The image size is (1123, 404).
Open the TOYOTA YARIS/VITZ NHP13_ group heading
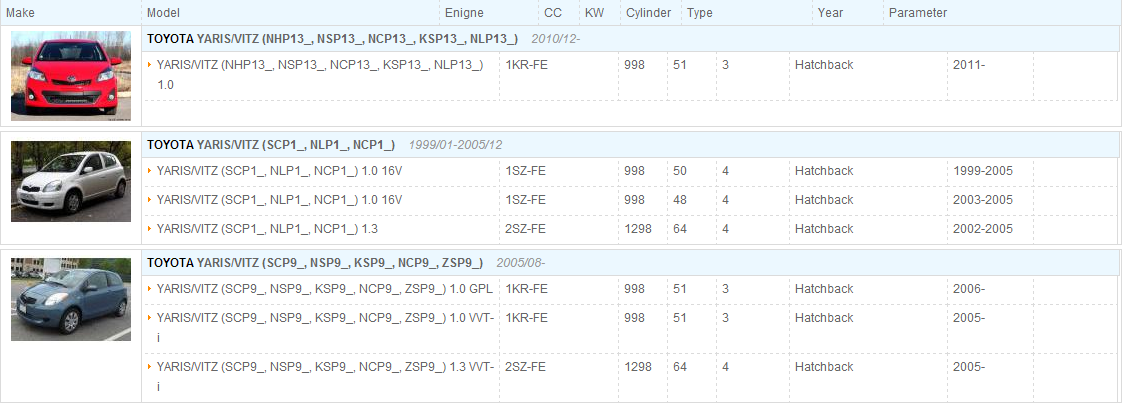(x=332, y=39)
